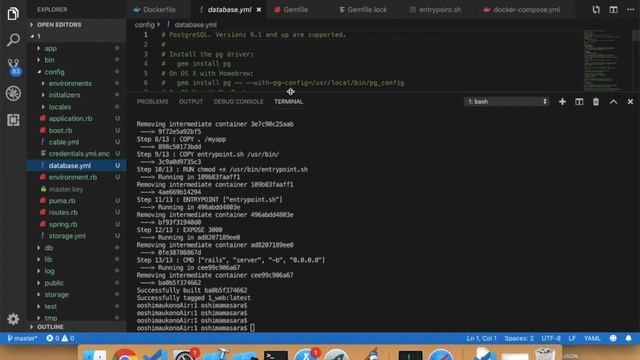This screenshot has height=360, width=640.
Task: Change indentation via Spaces: 2
Action: click(519, 338)
